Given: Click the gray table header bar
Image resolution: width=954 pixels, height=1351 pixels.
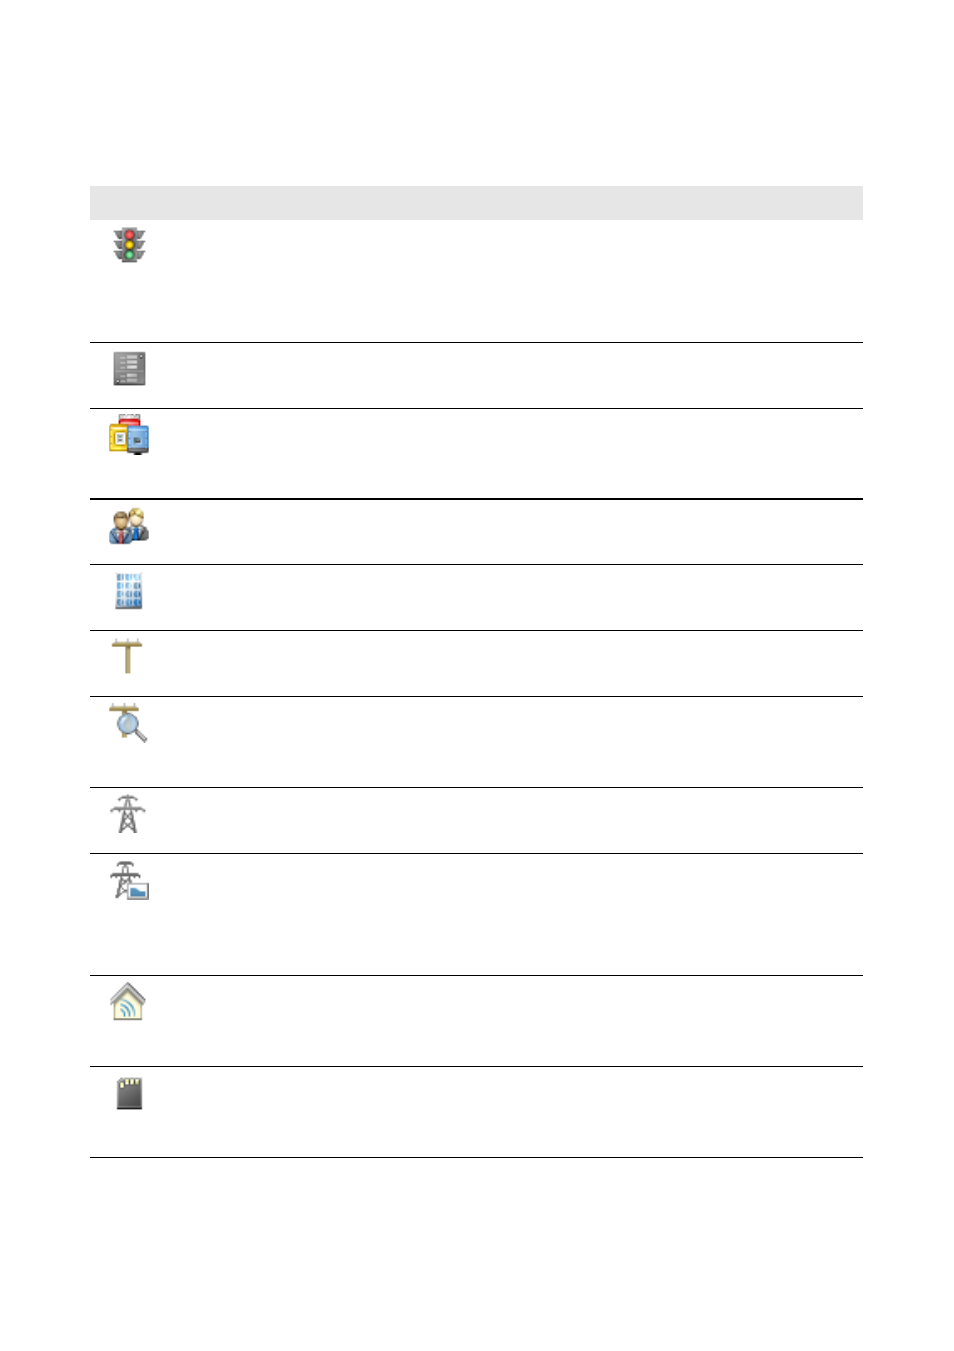Looking at the screenshot, I should pyautogui.click(x=476, y=203).
